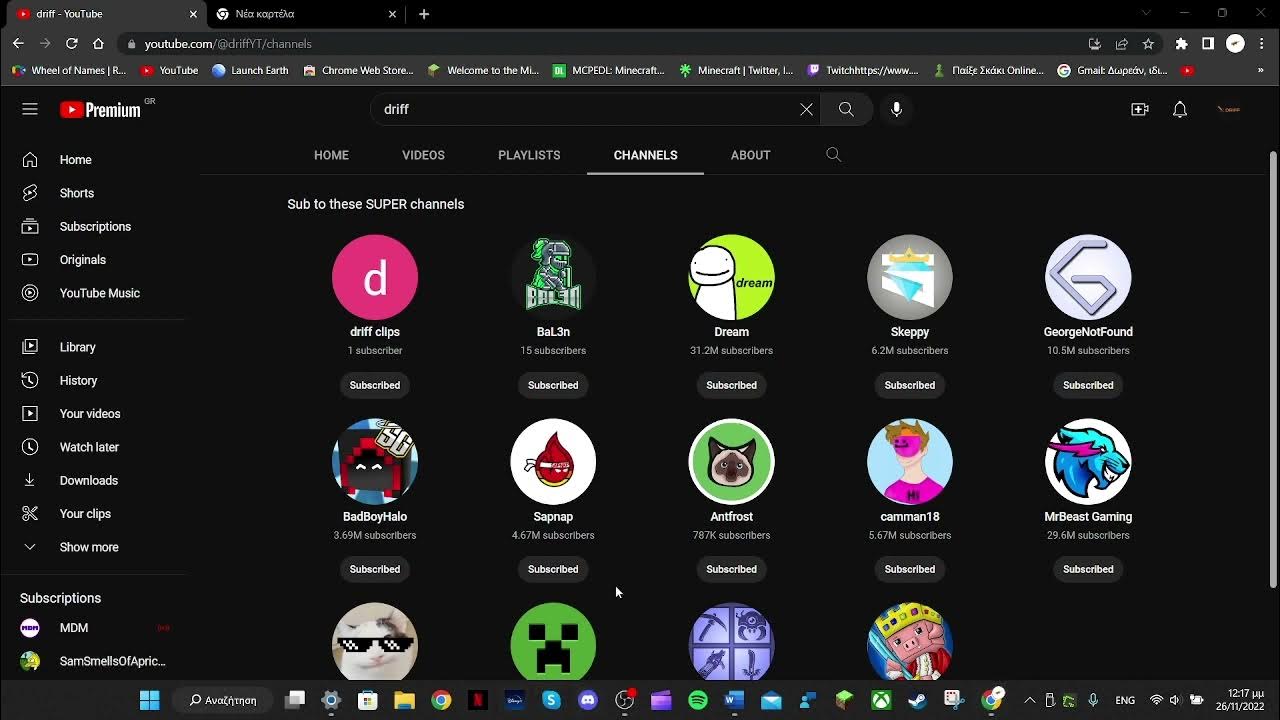Start voice search with microphone
Image resolution: width=1280 pixels, height=720 pixels.
tap(896, 109)
